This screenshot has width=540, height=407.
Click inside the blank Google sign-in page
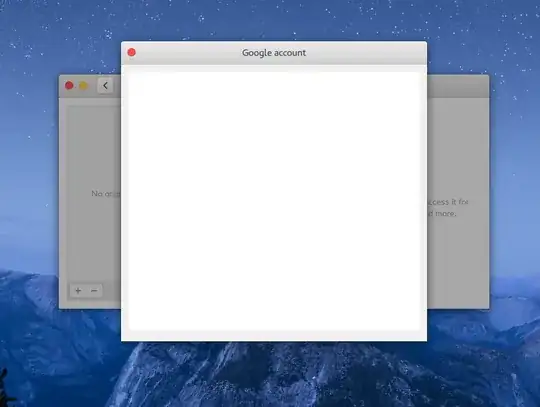274,201
